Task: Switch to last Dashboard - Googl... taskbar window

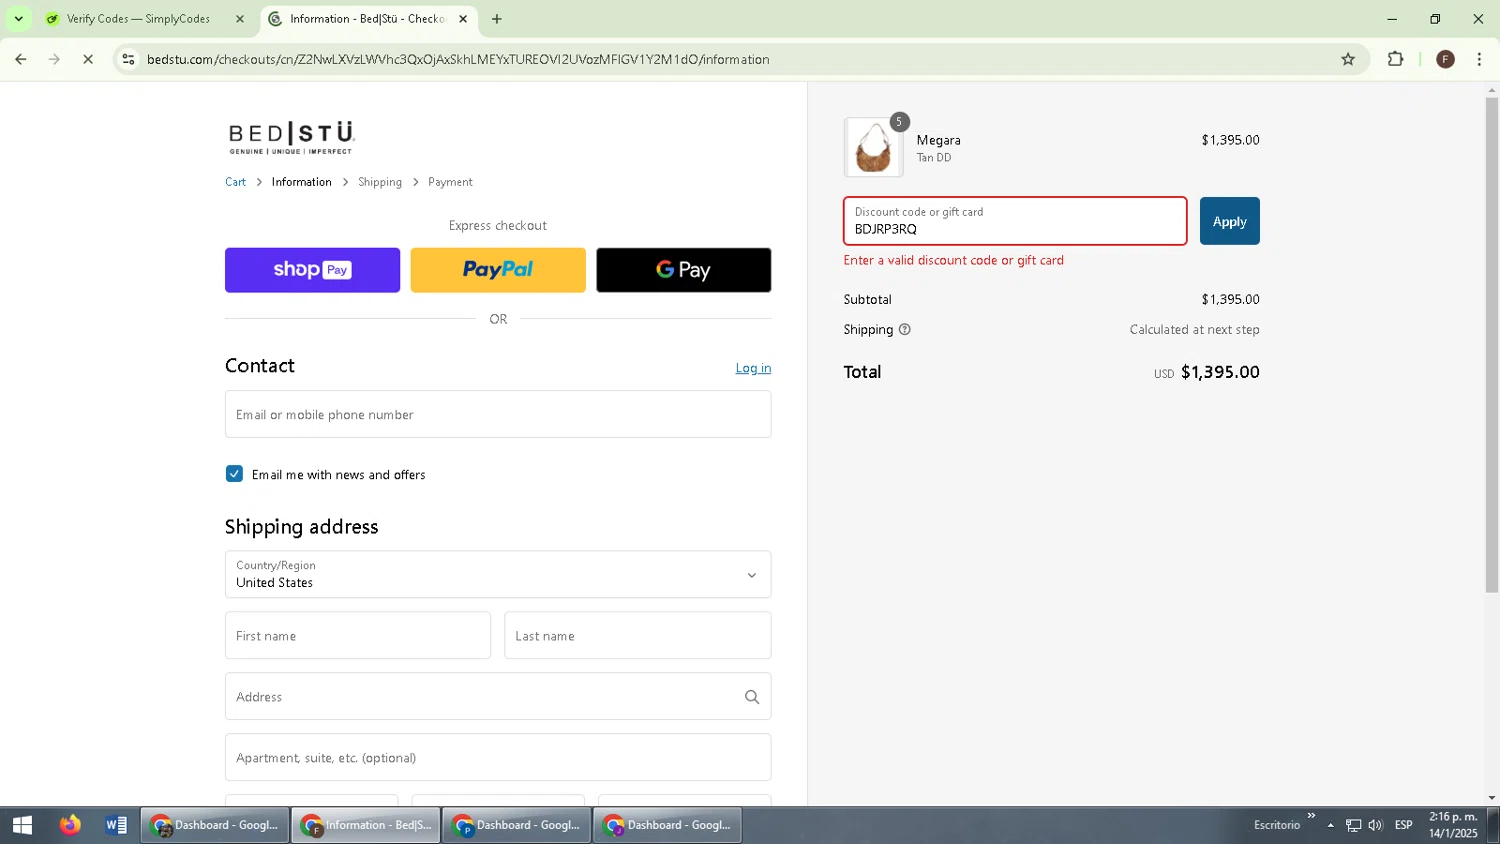Action: [668, 825]
